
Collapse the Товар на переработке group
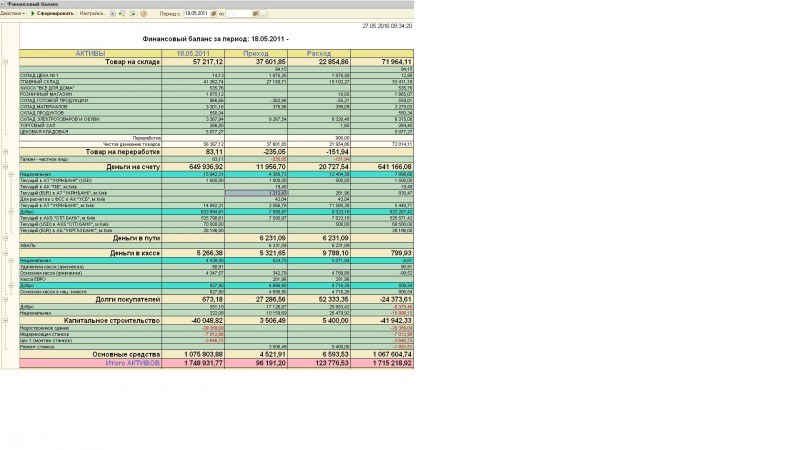click(6, 152)
